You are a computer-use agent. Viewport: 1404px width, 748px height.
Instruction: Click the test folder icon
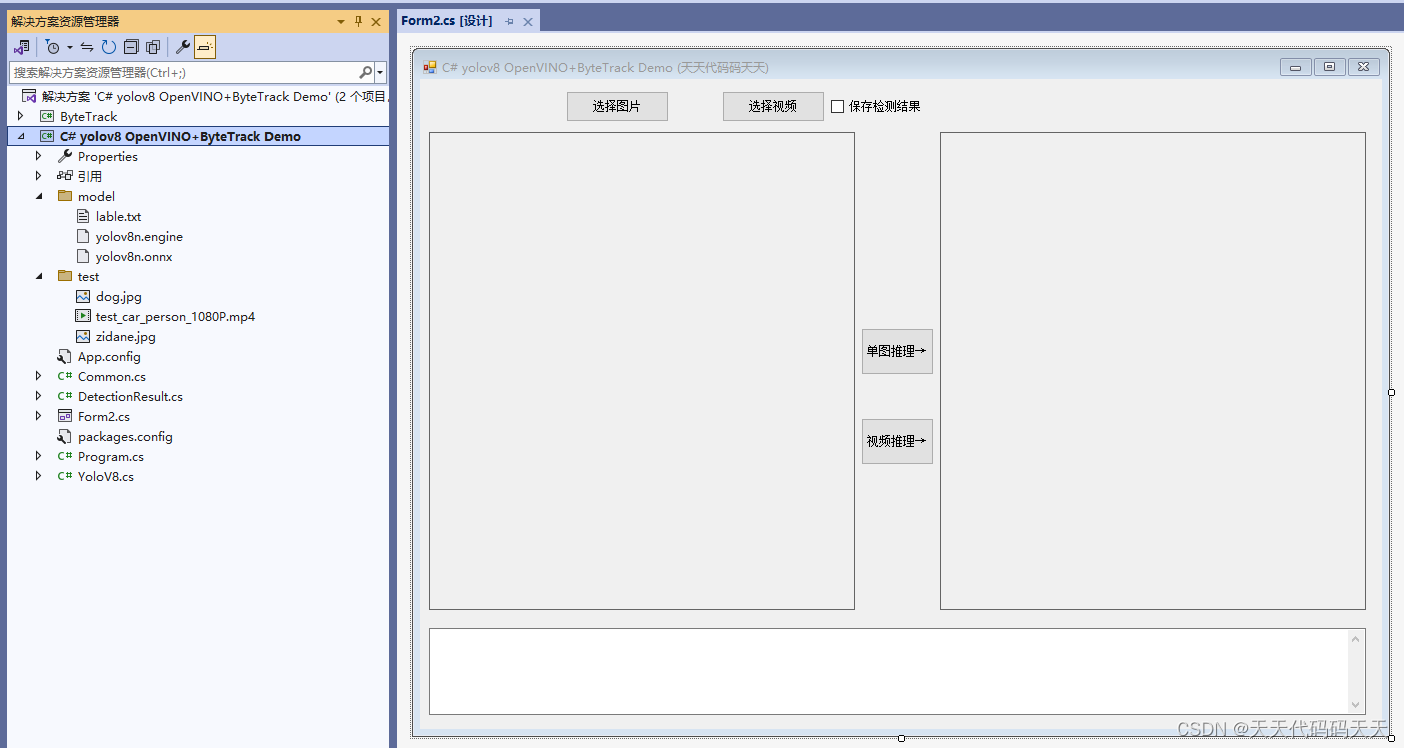tap(65, 276)
